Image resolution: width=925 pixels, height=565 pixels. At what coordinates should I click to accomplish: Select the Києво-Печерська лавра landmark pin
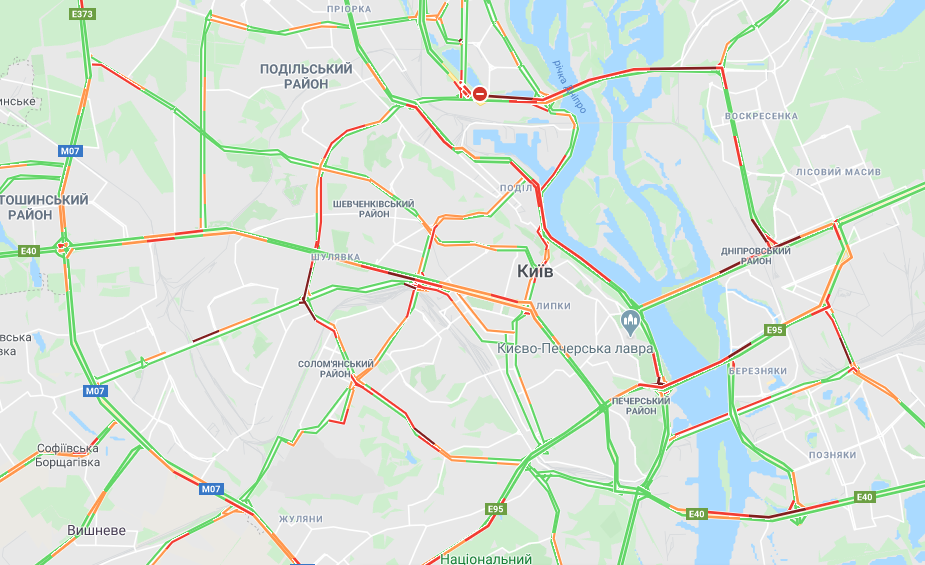pyautogui.click(x=631, y=323)
